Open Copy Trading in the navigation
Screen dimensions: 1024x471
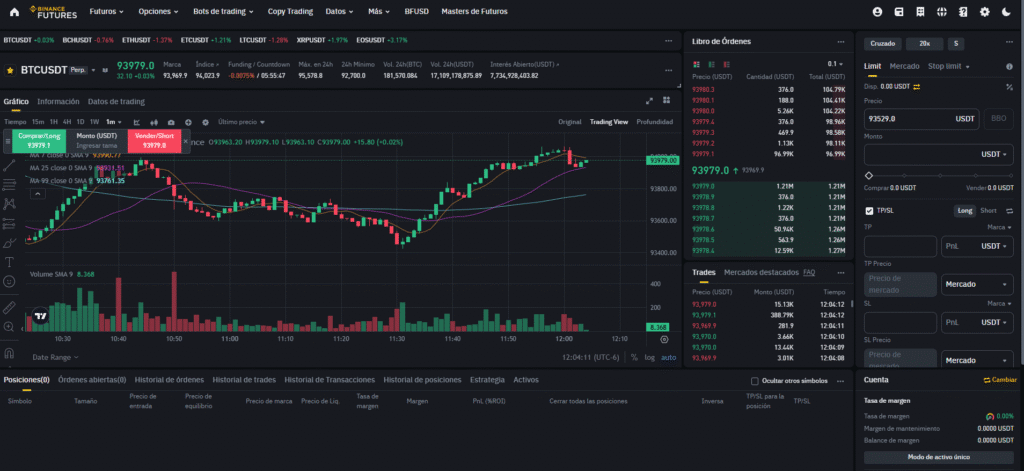tap(291, 12)
